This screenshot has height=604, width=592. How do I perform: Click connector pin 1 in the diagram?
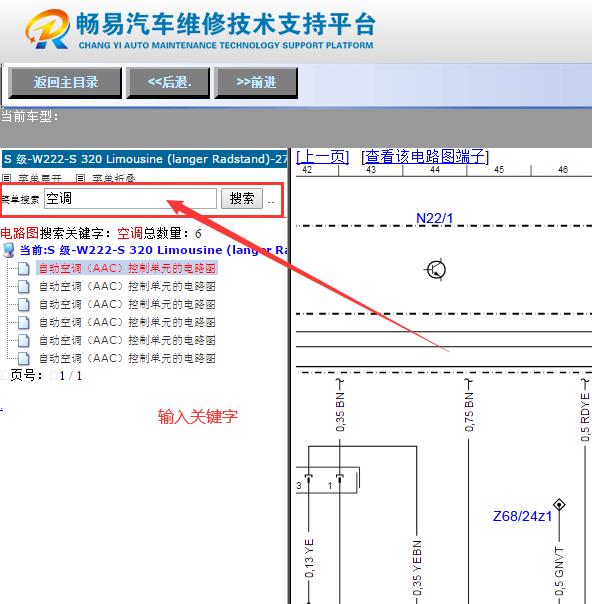[330, 486]
